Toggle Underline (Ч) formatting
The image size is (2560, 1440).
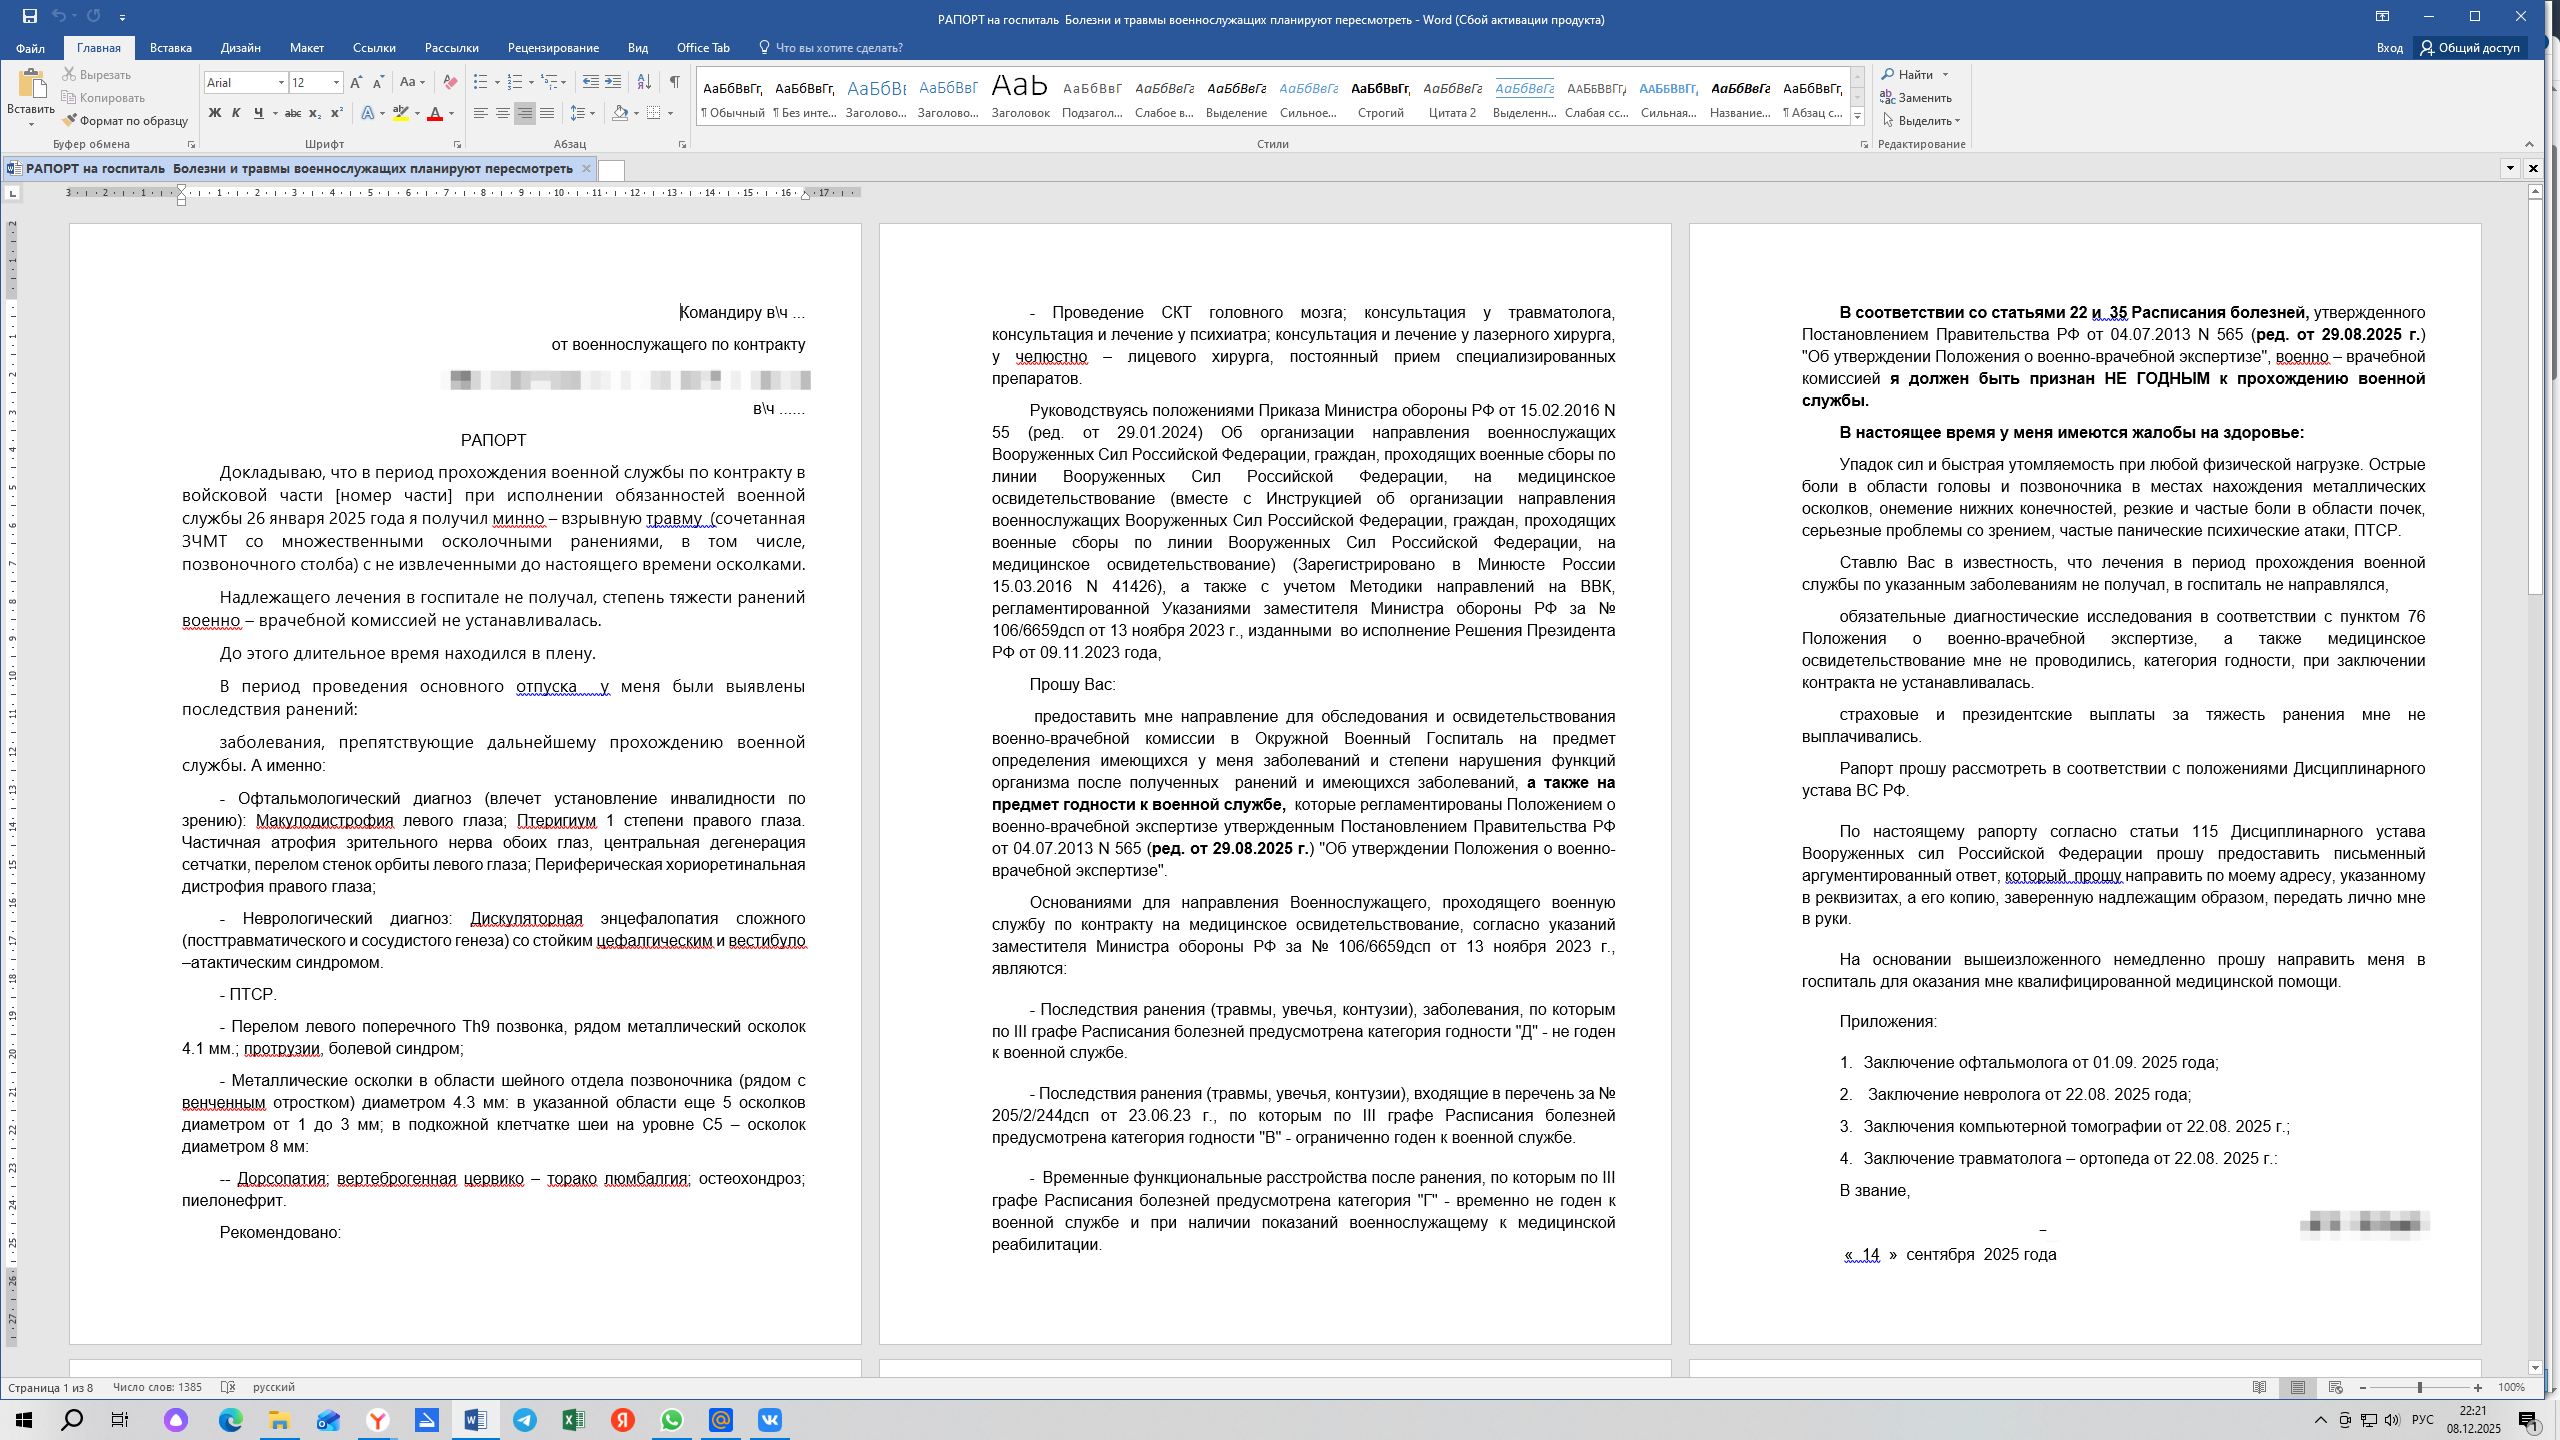point(258,113)
